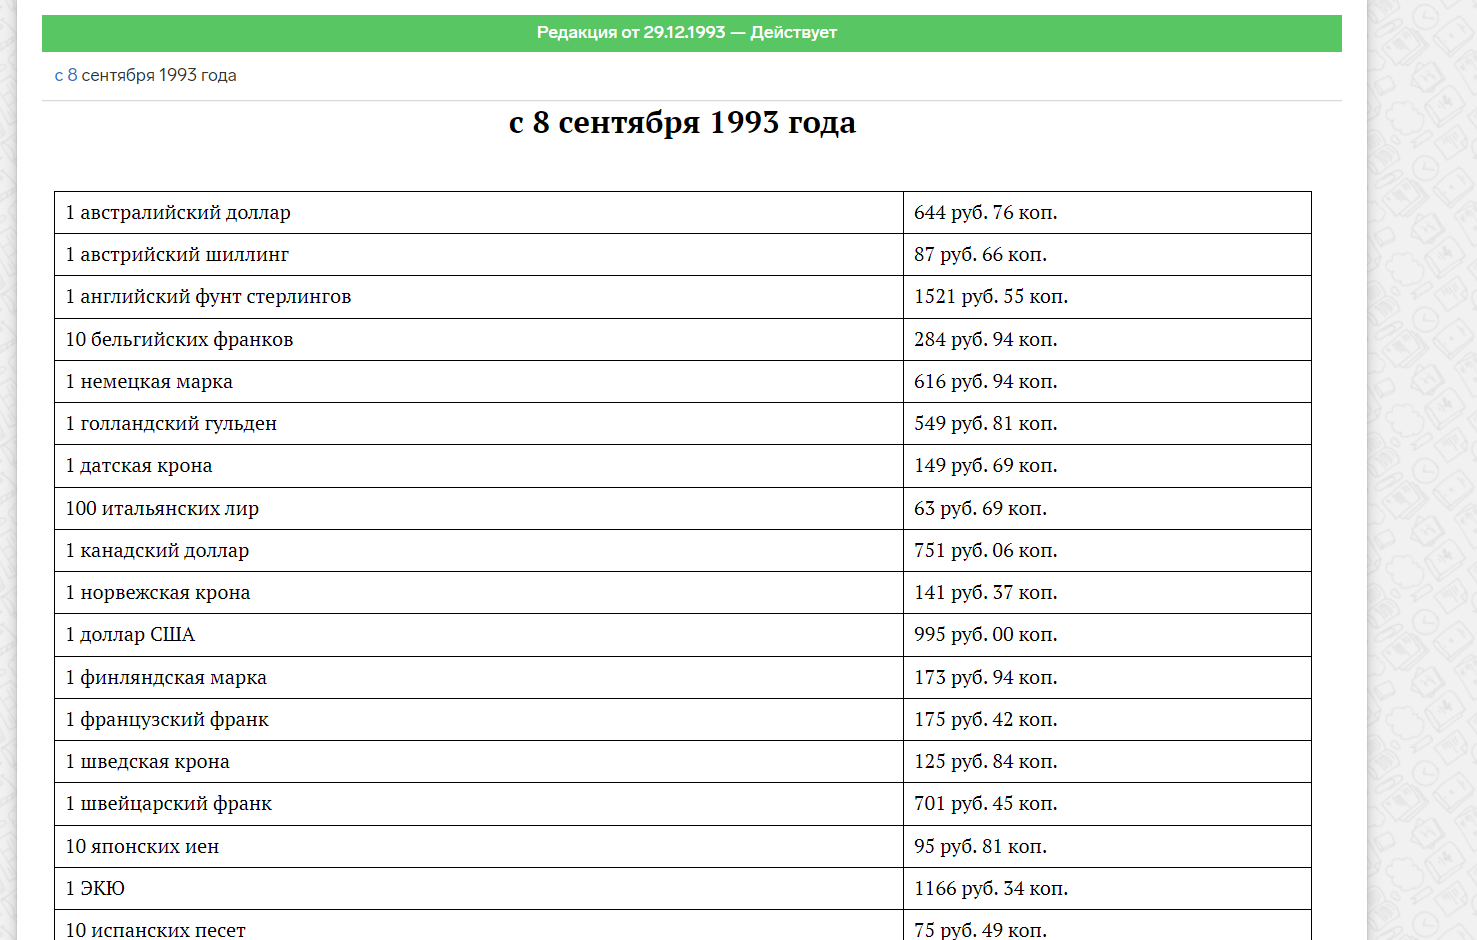
Task: Click the green 'Редакция от 29.12.1993 — Действует' banner
Action: coord(691,33)
